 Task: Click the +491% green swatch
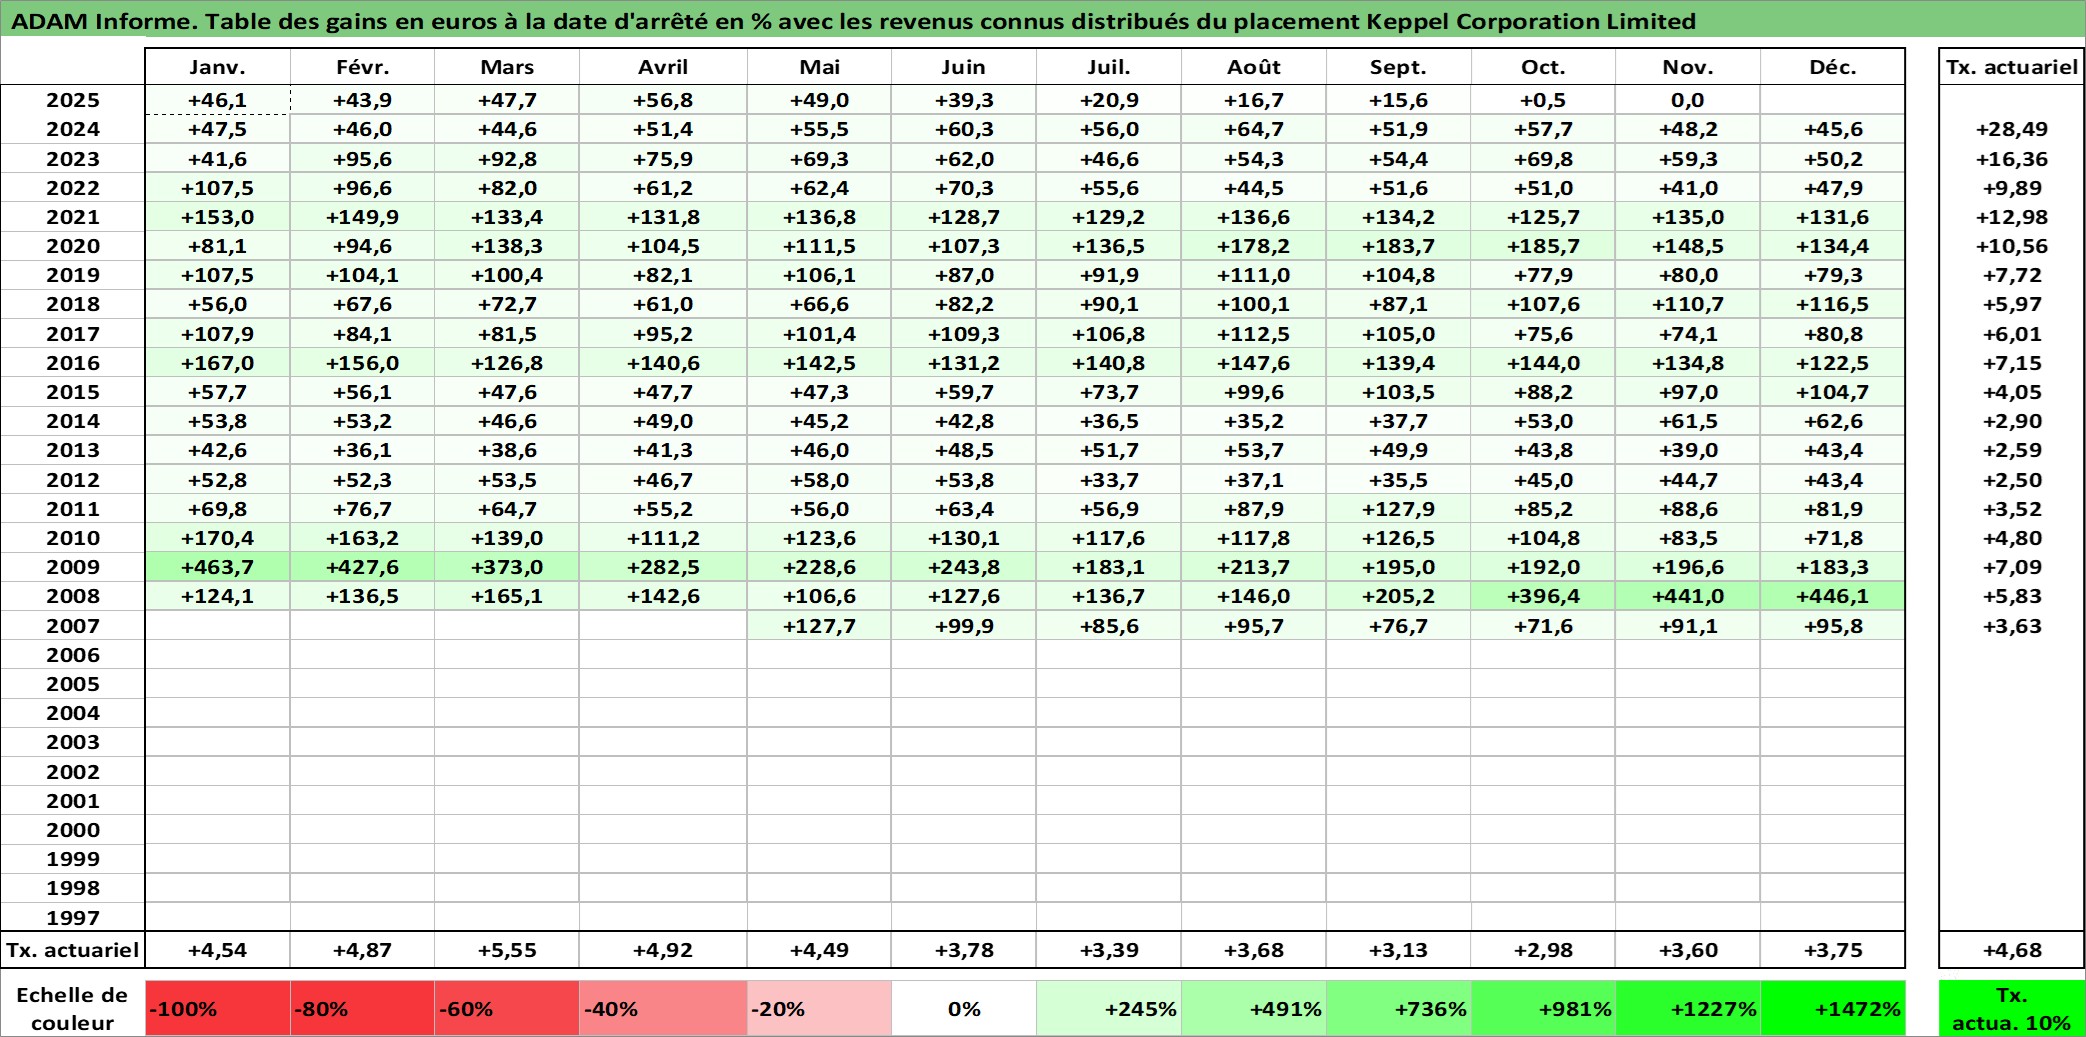(x=1254, y=1008)
